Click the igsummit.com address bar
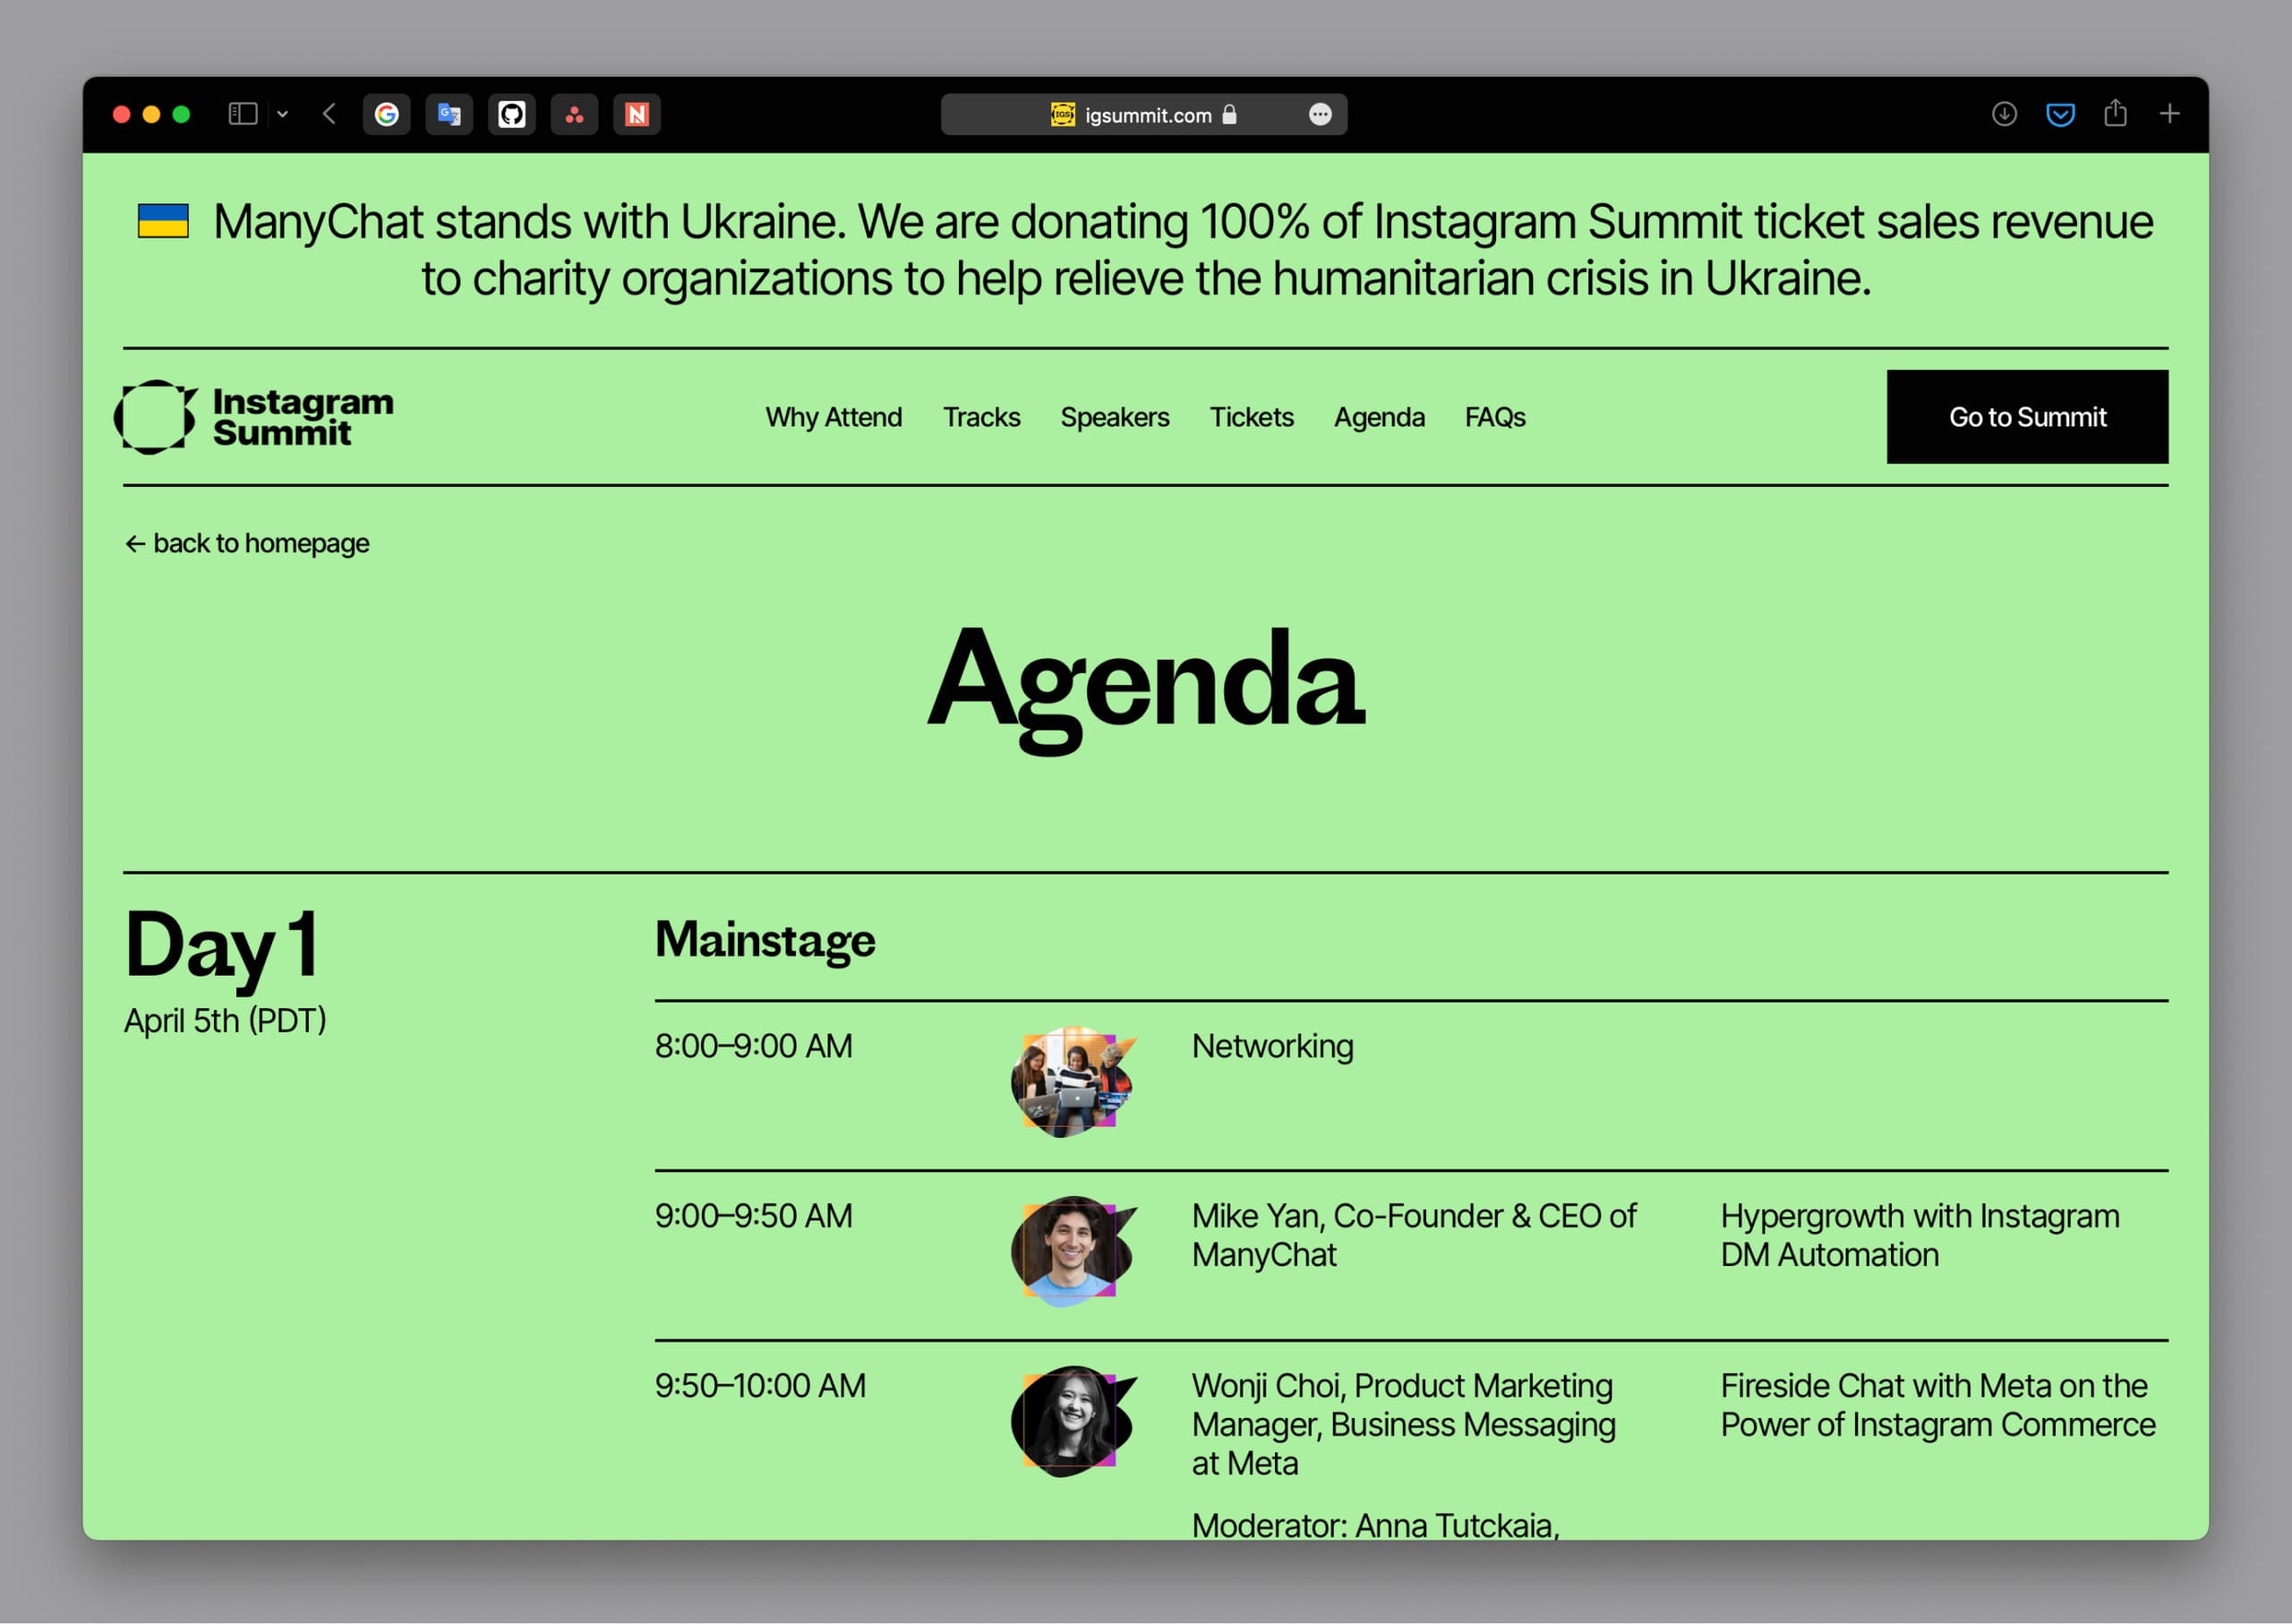The width and height of the screenshot is (2292, 1624). (x=1144, y=114)
